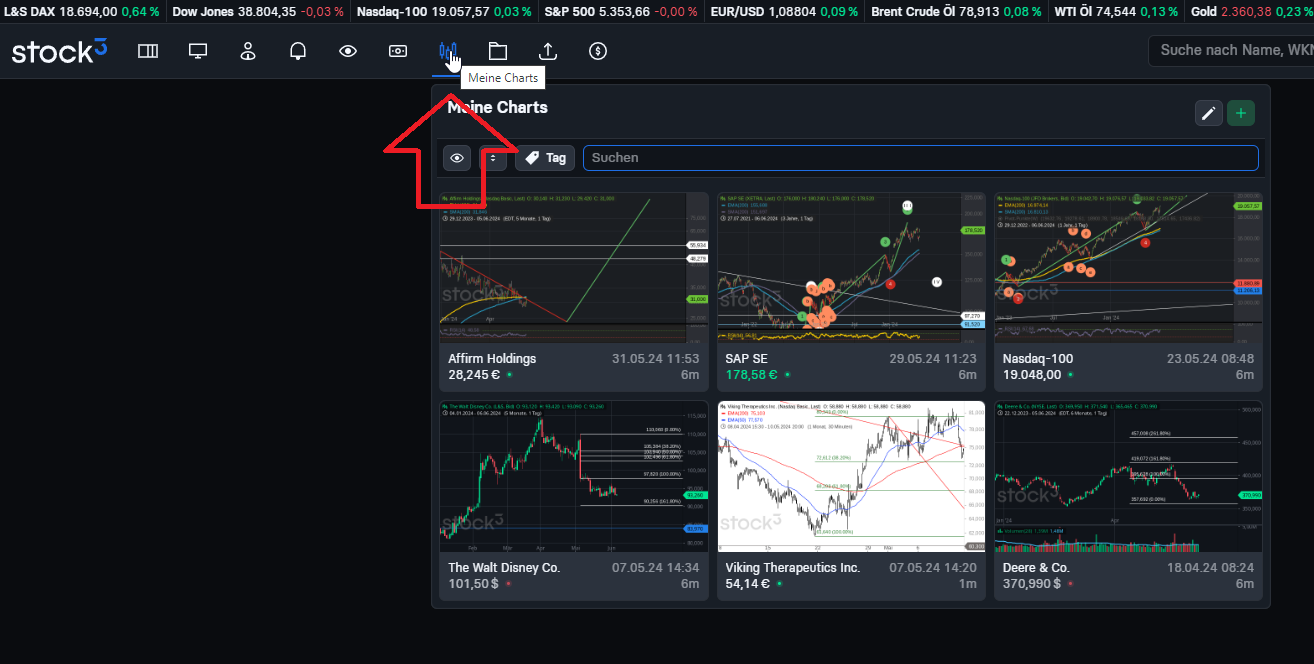The width and height of the screenshot is (1314, 664).
Task: Click the Dow Jones ticker entry
Action: (x=258, y=11)
